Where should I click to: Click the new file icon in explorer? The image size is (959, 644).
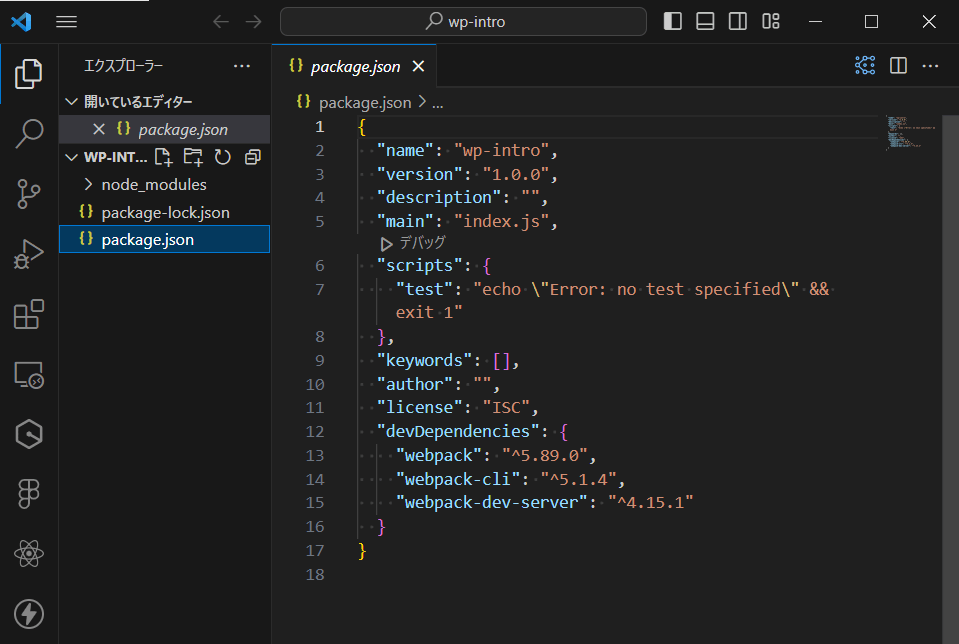pyautogui.click(x=163, y=157)
